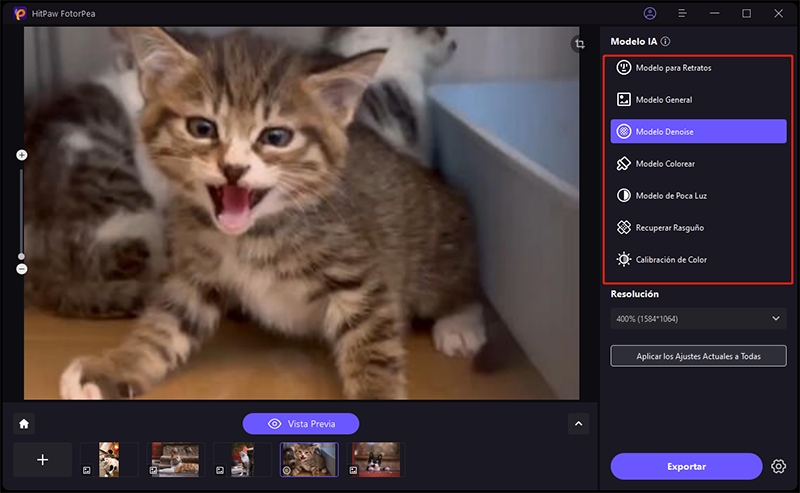Screen dimensions: 800x493
Task: Open export settings gear icon
Action: 778,466
